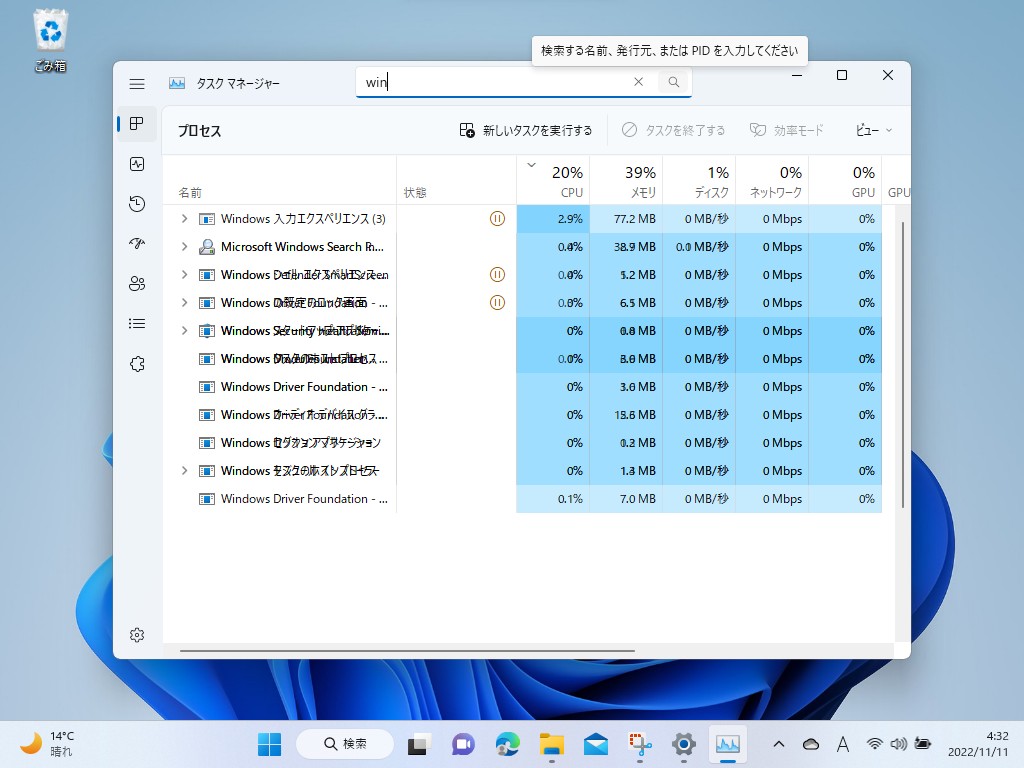Sort by ディスク column header
Viewport: 1024px width, 768px height.
coord(699,180)
